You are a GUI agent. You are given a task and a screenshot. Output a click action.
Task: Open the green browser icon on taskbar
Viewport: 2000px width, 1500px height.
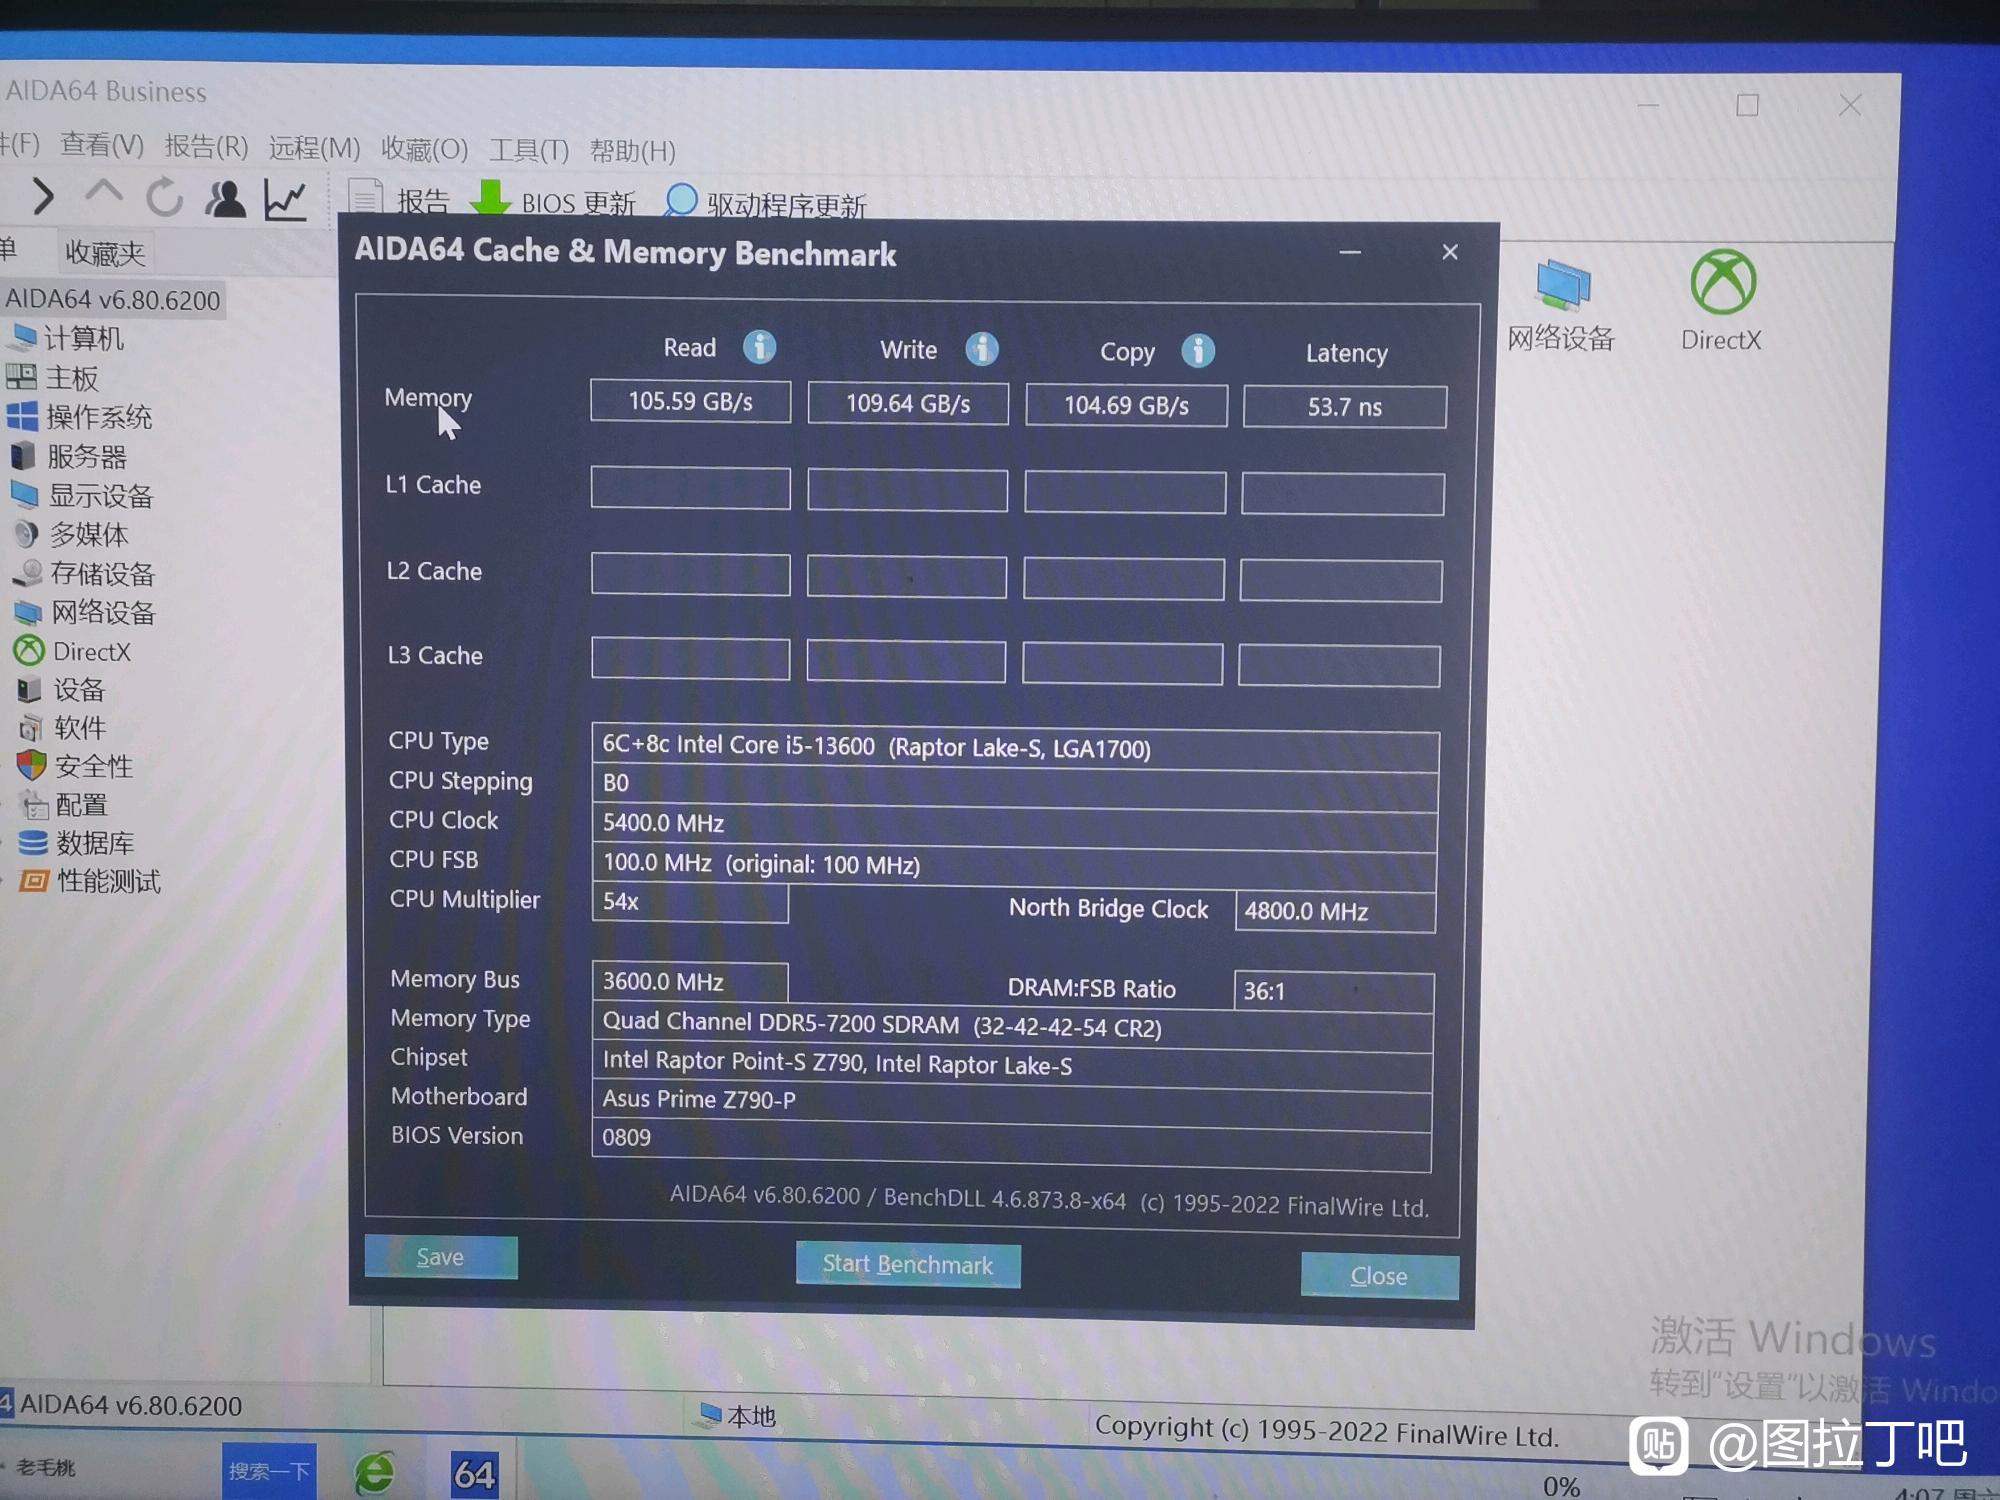point(375,1473)
